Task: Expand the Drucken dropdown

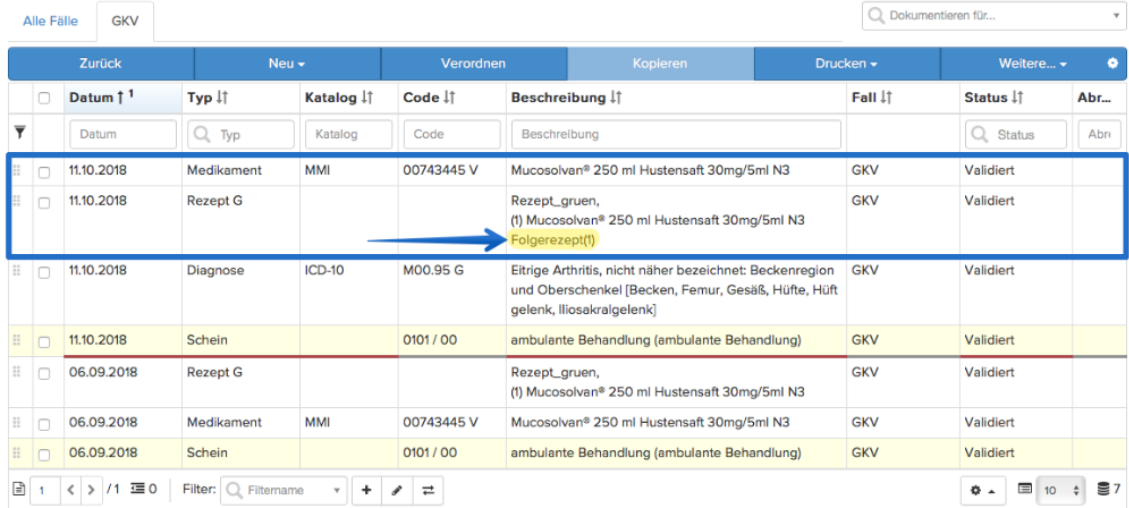Action: pos(847,63)
